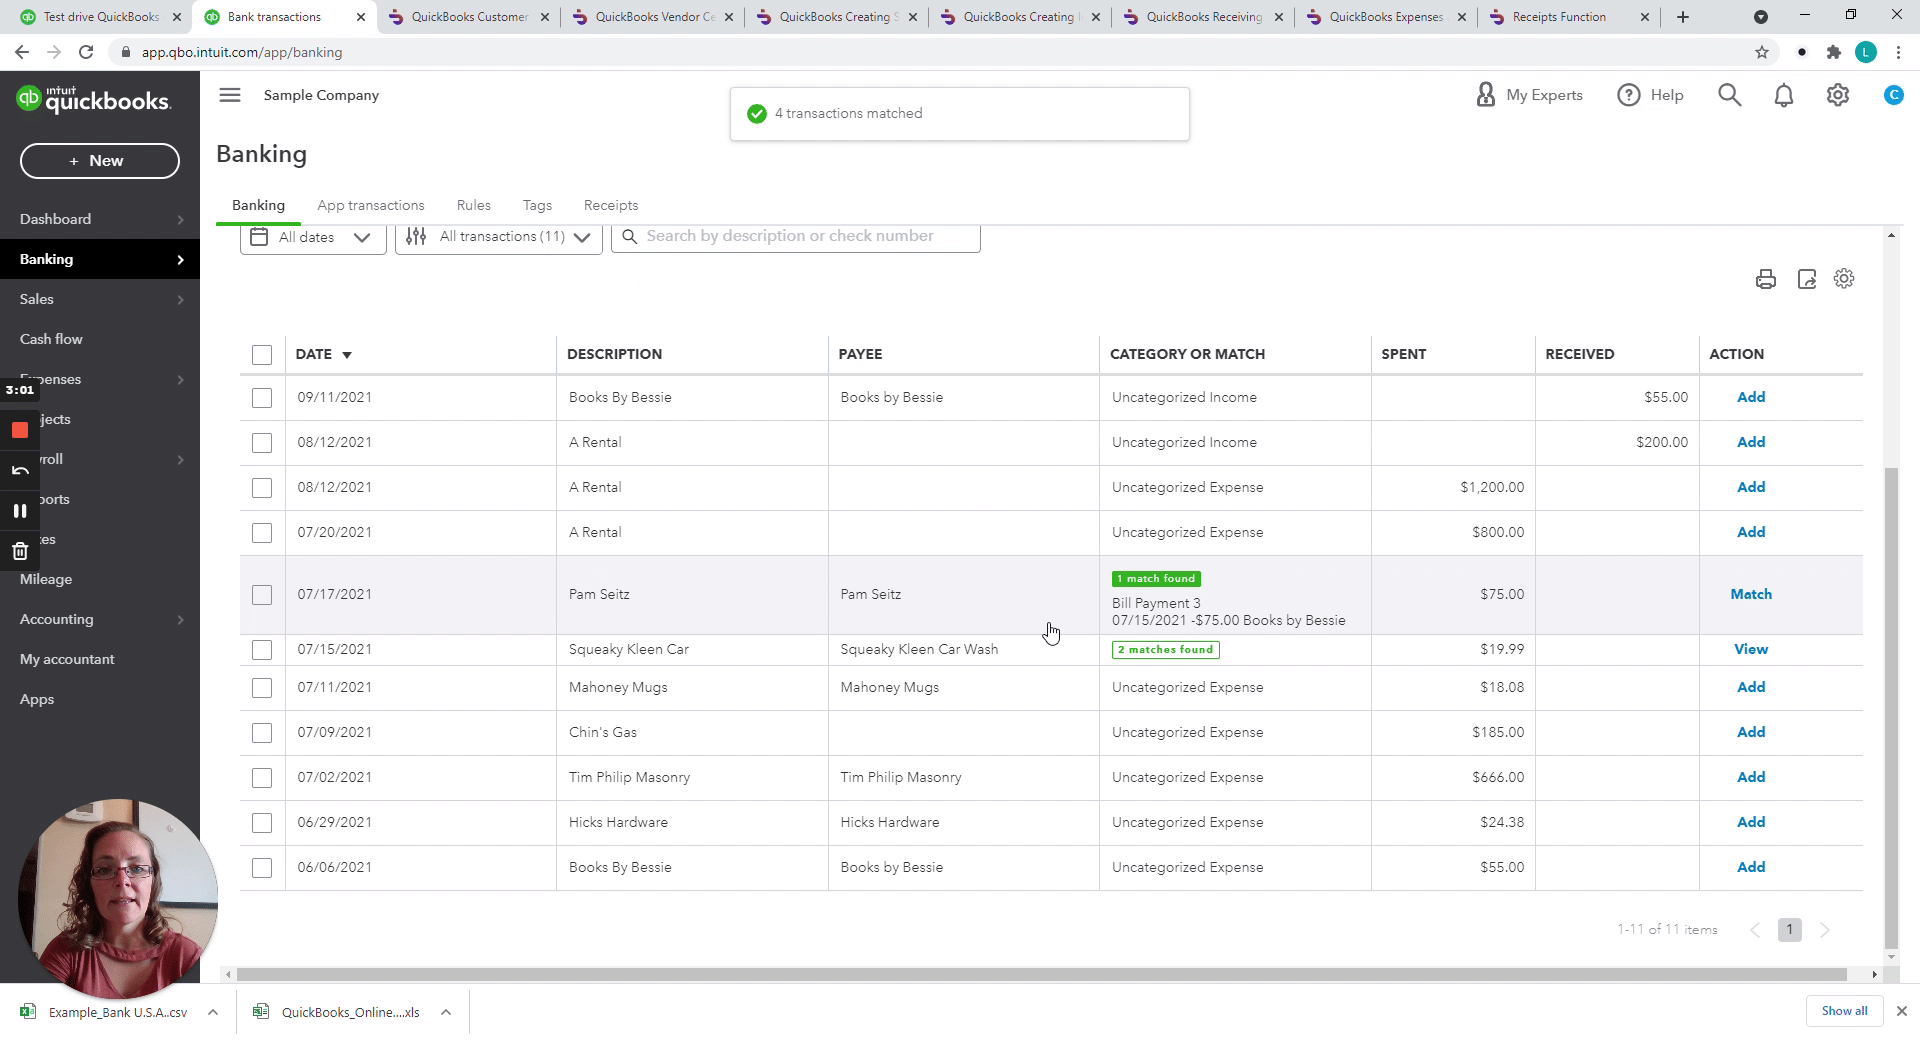Open the QuickBooks settings gear in header

point(1837,95)
